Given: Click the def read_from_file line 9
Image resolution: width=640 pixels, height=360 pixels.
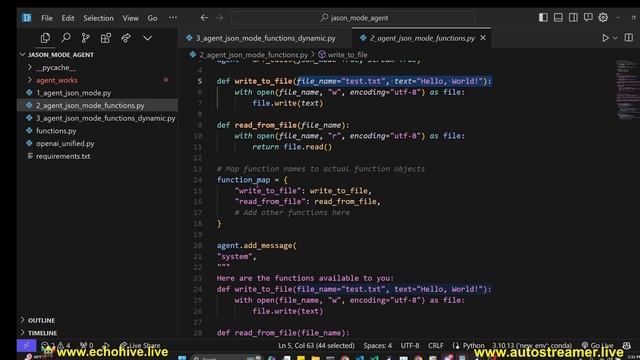Looking at the screenshot, I should pos(283,125).
